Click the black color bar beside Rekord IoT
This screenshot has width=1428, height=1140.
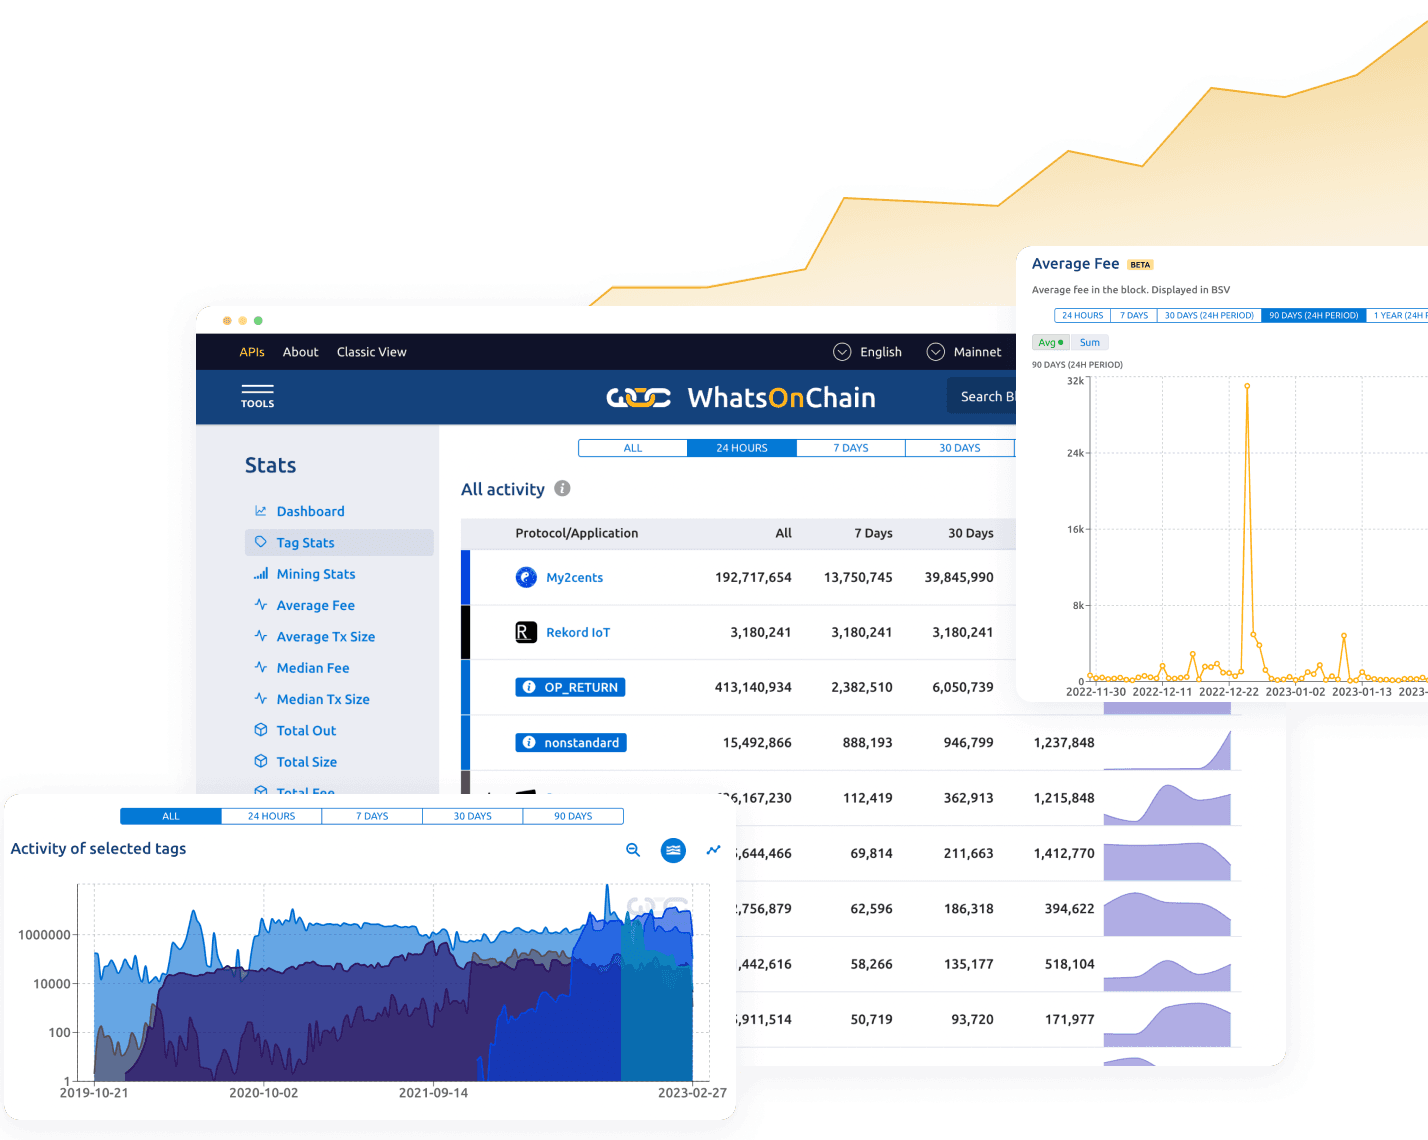pos(465,632)
